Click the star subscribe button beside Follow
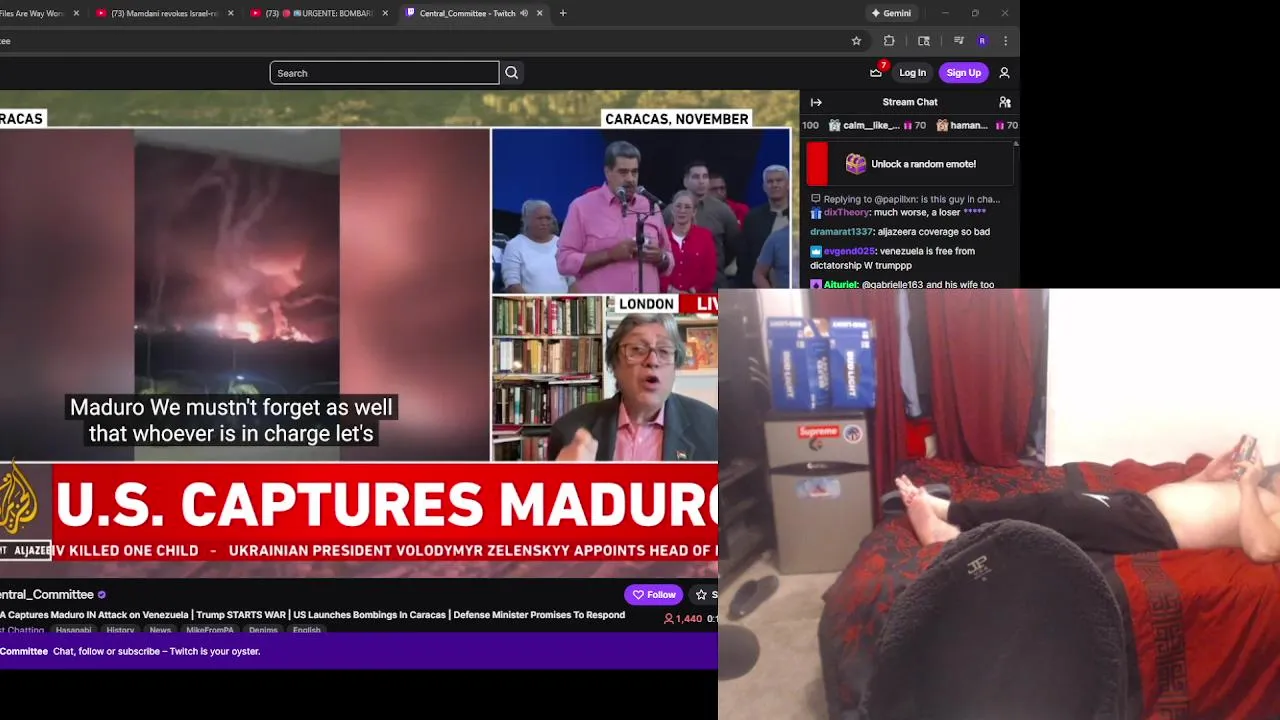The height and width of the screenshot is (720, 1280). point(704,595)
